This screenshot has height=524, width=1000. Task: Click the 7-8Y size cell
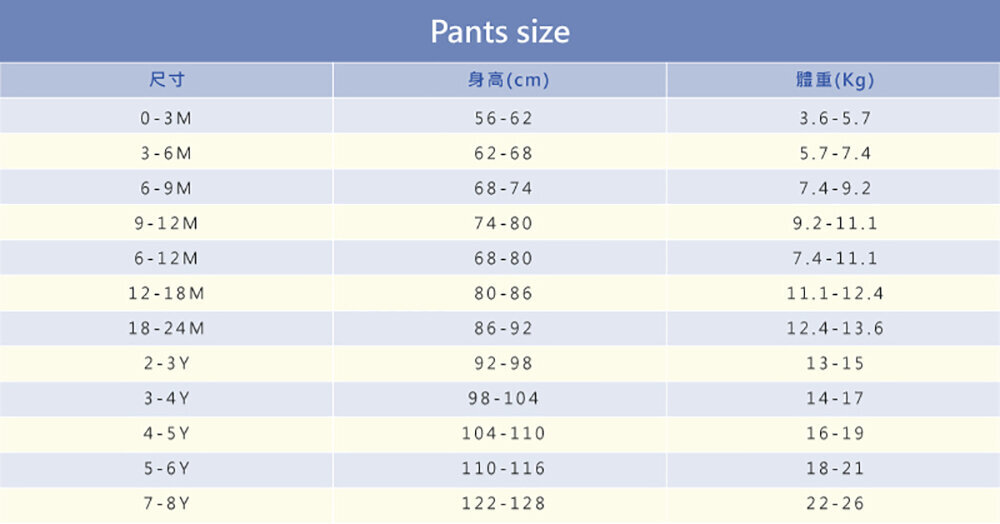[x=166, y=503]
